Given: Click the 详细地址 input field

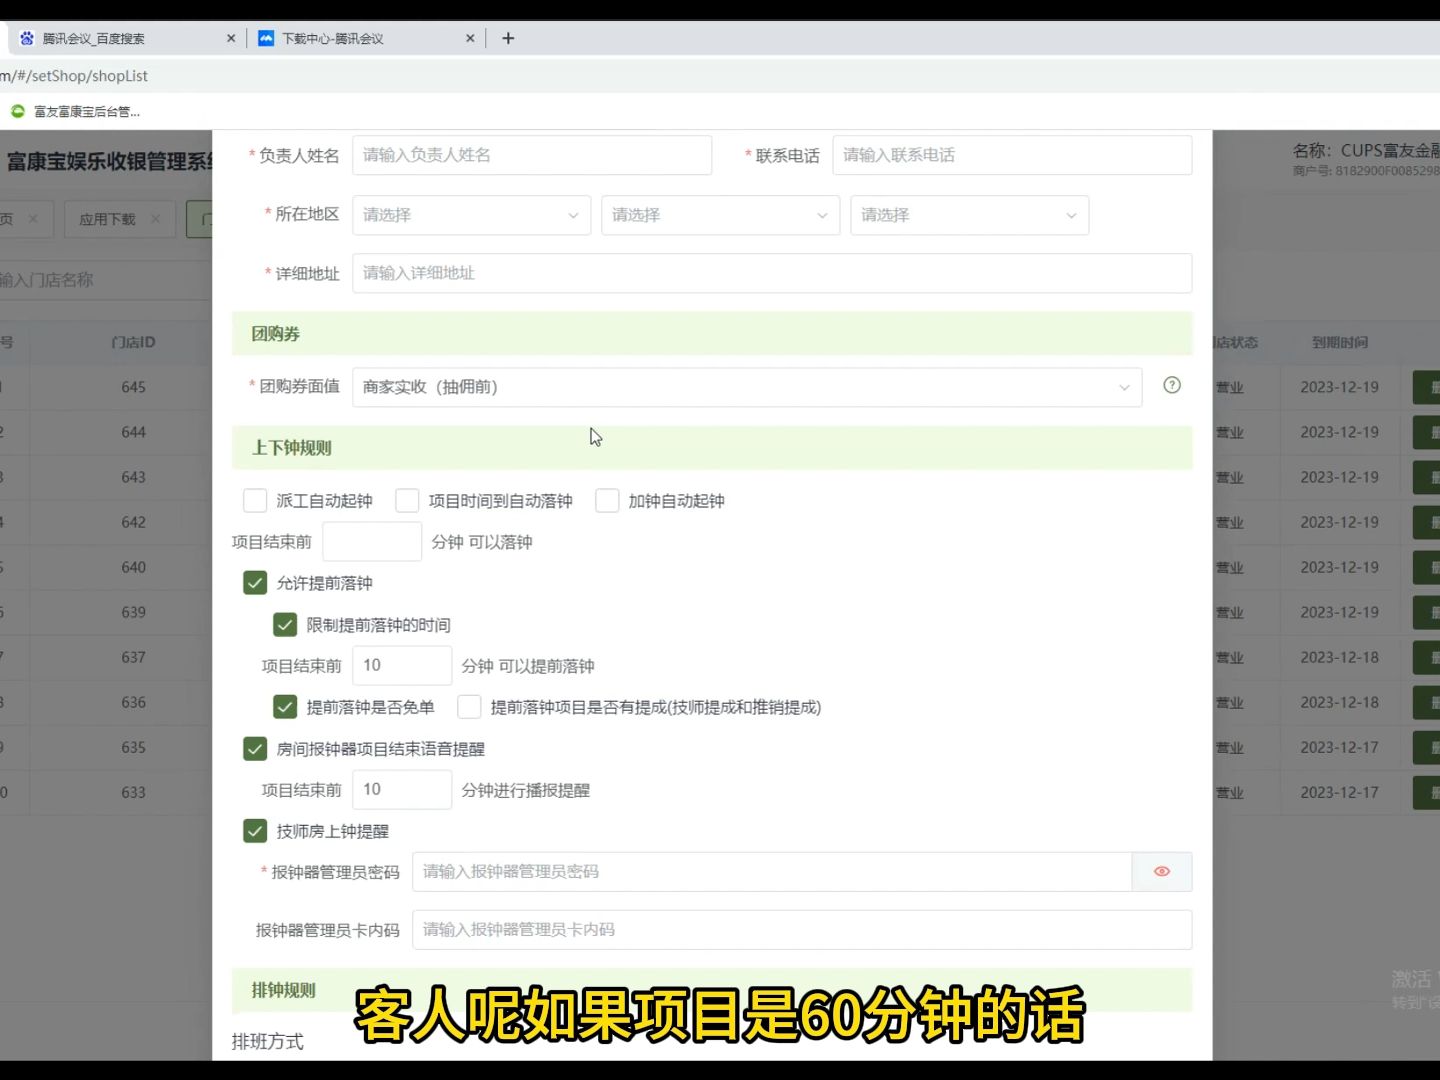Looking at the screenshot, I should coord(772,273).
